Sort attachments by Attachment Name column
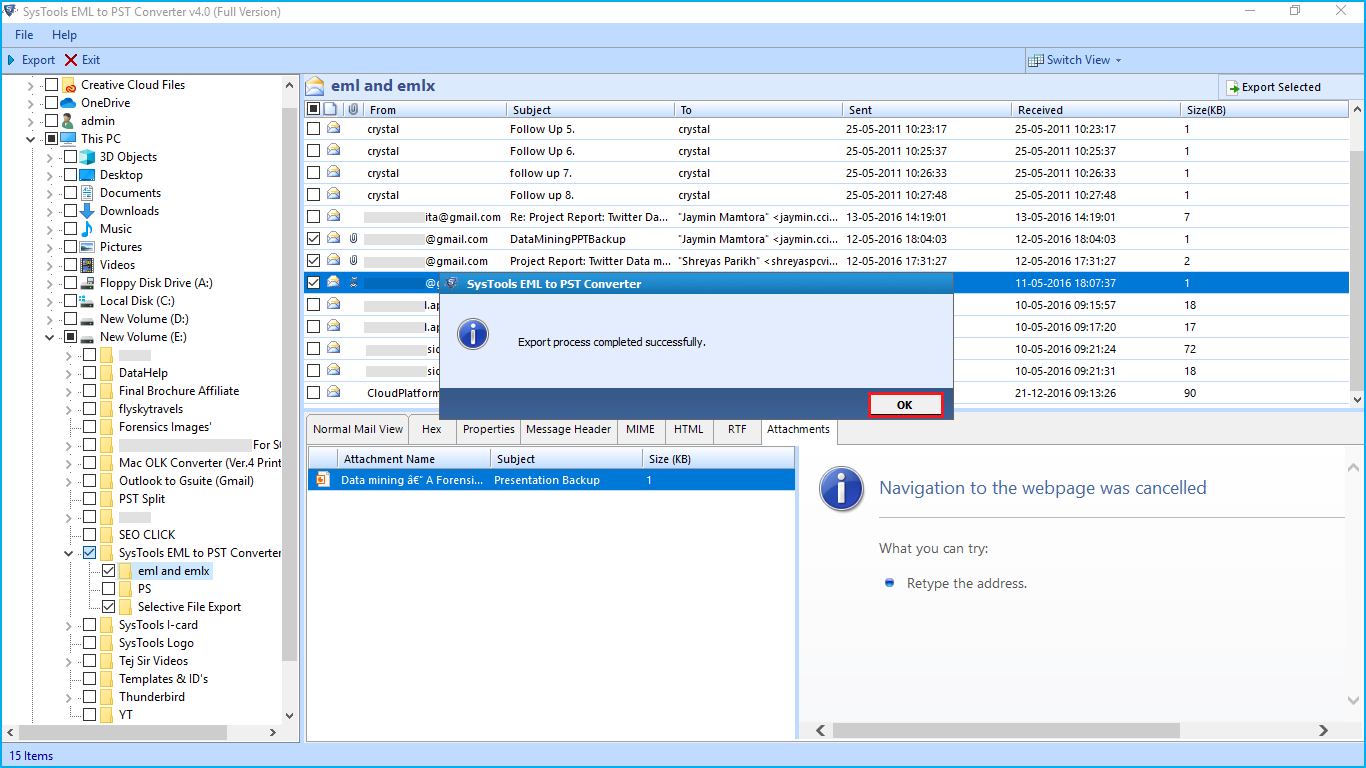1366x768 pixels. 412,459
